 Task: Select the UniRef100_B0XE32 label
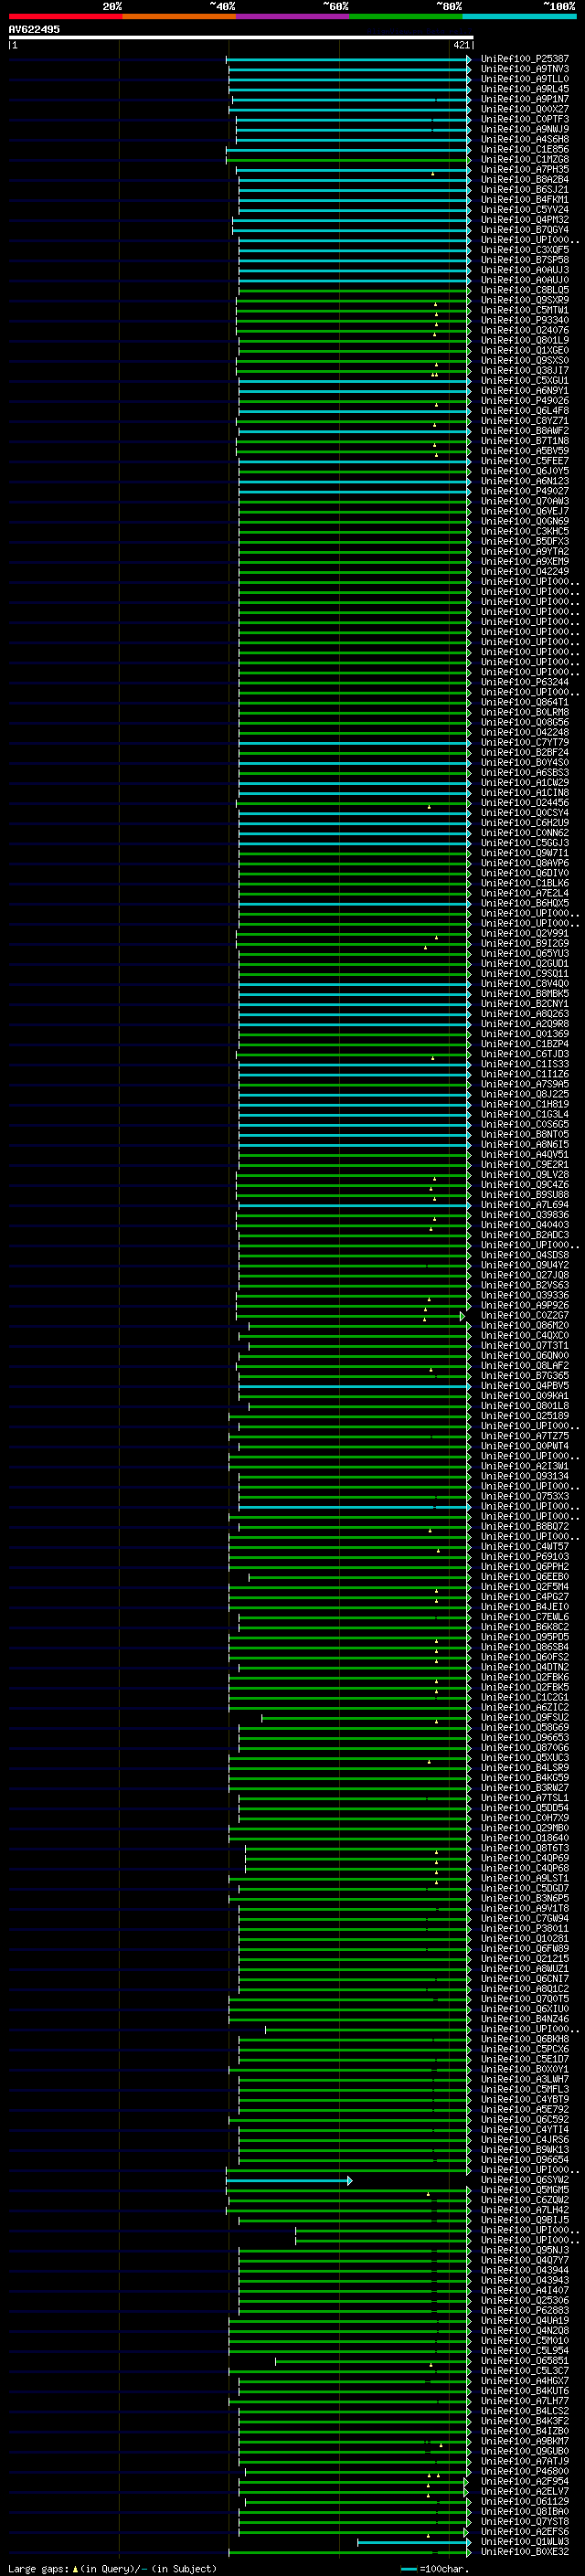[x=525, y=2551]
